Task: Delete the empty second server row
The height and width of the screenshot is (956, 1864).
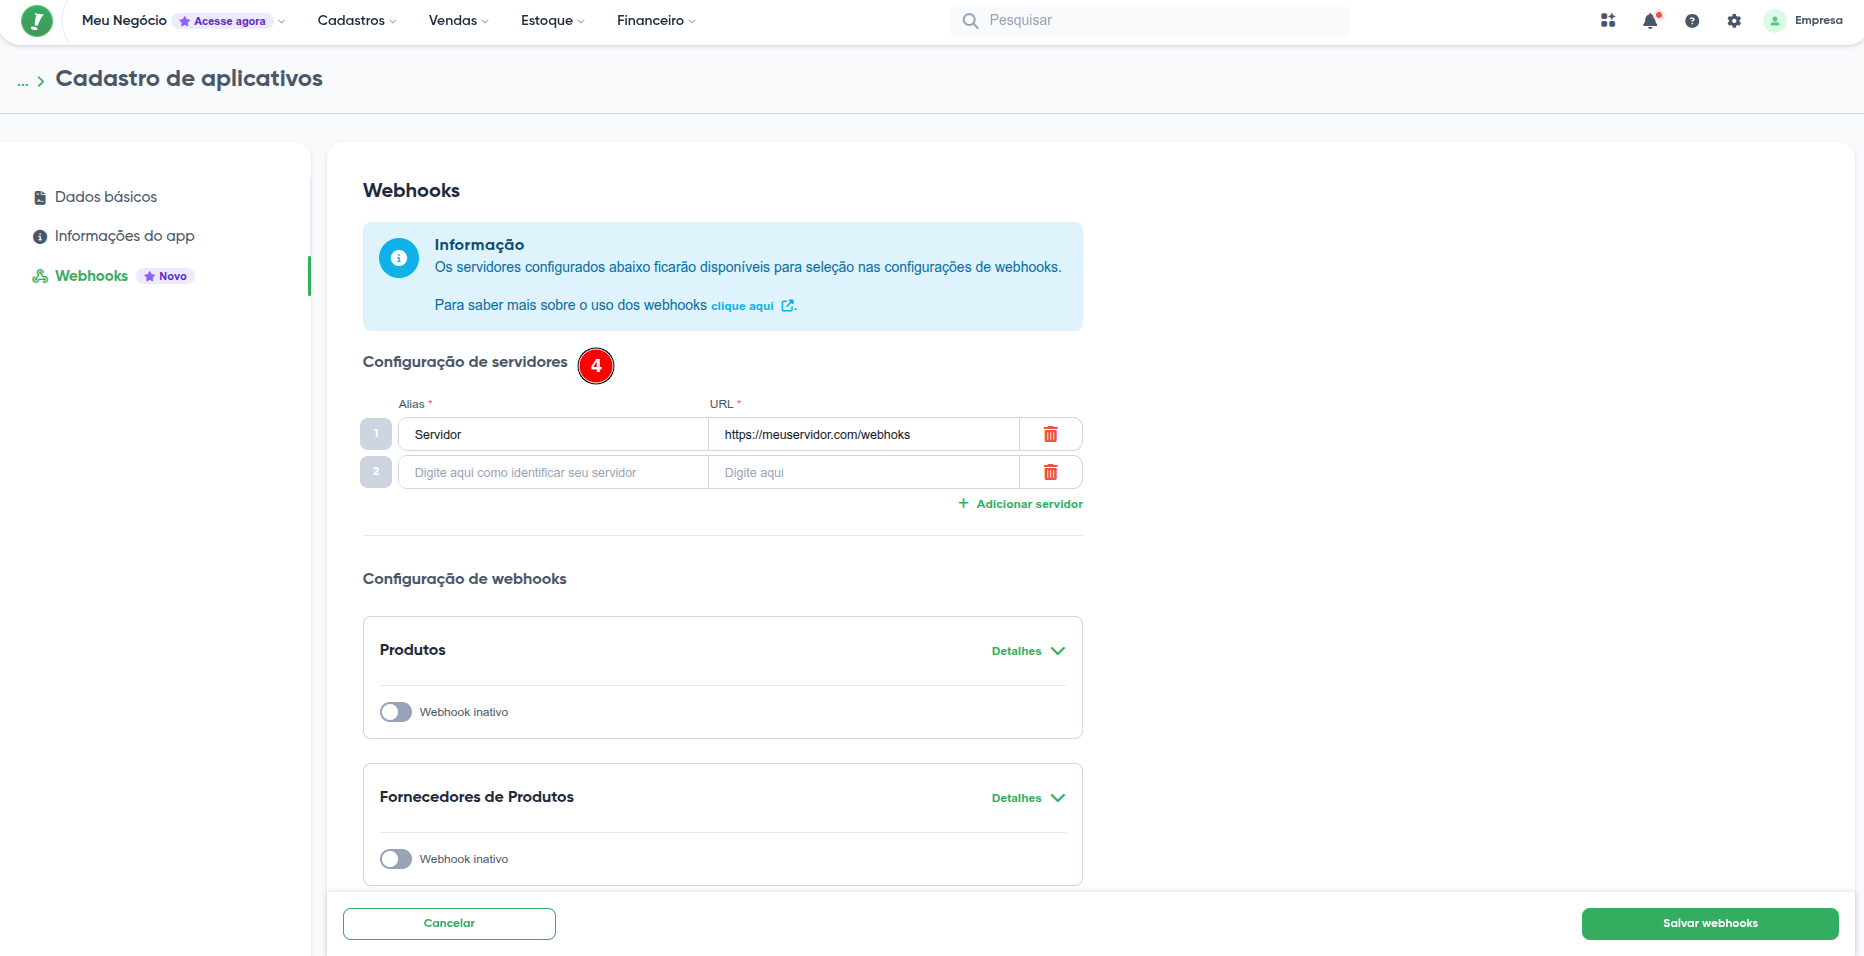Action: click(1050, 473)
